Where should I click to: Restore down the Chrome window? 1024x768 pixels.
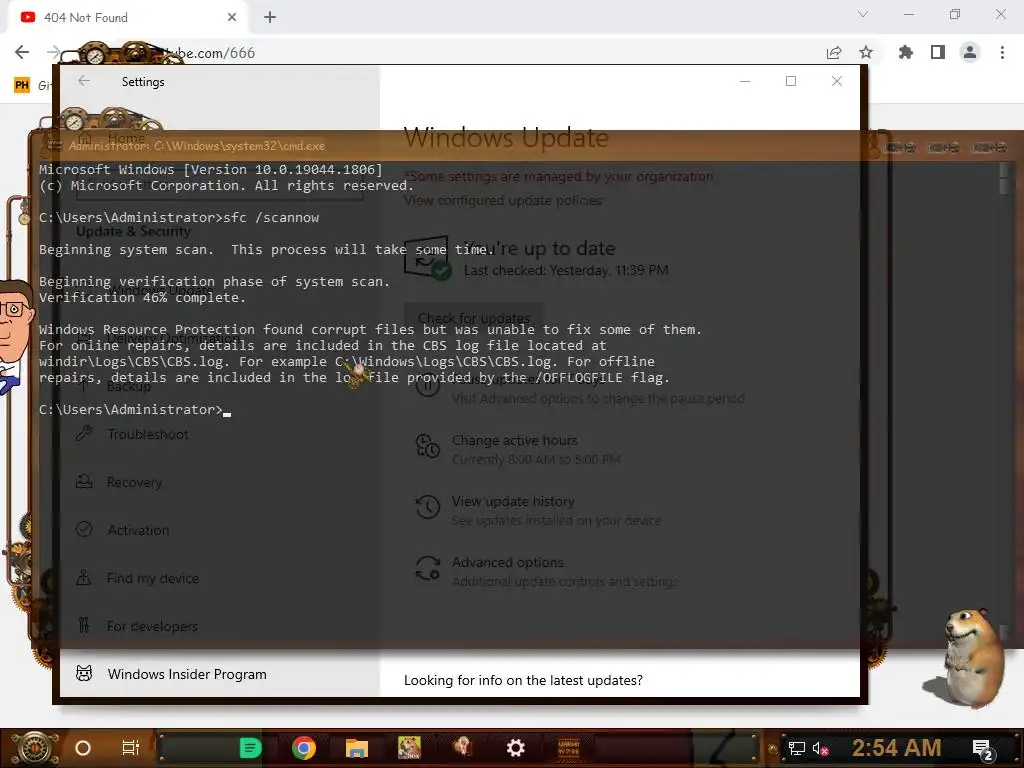pyautogui.click(x=955, y=14)
